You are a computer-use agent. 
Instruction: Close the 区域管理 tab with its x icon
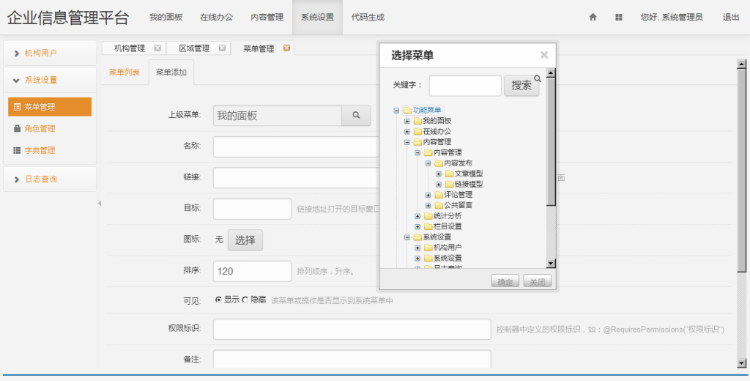click(x=222, y=48)
